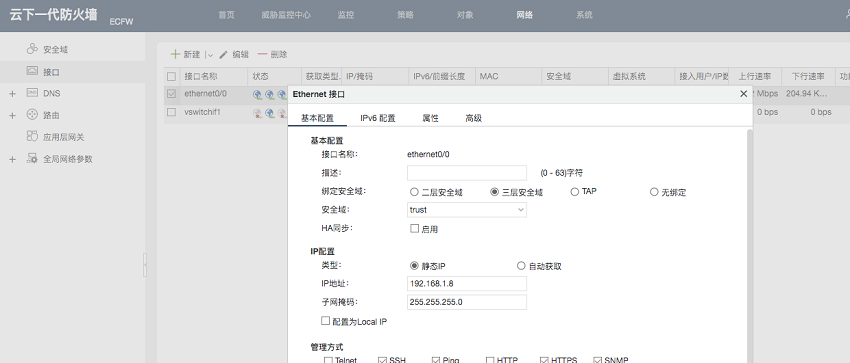Click the first status icon of ethernet0/0
Image resolution: width=850 pixels, height=363 pixels.
[257, 94]
